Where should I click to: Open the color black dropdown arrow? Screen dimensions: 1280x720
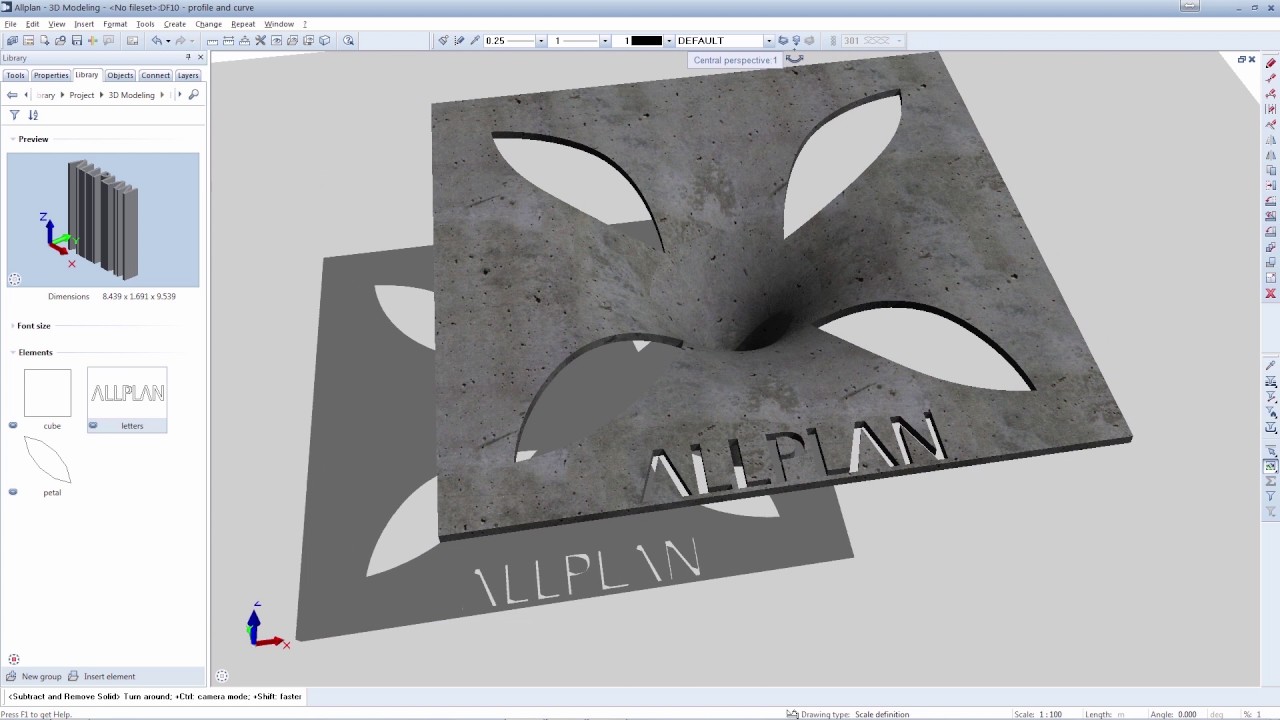tap(668, 41)
